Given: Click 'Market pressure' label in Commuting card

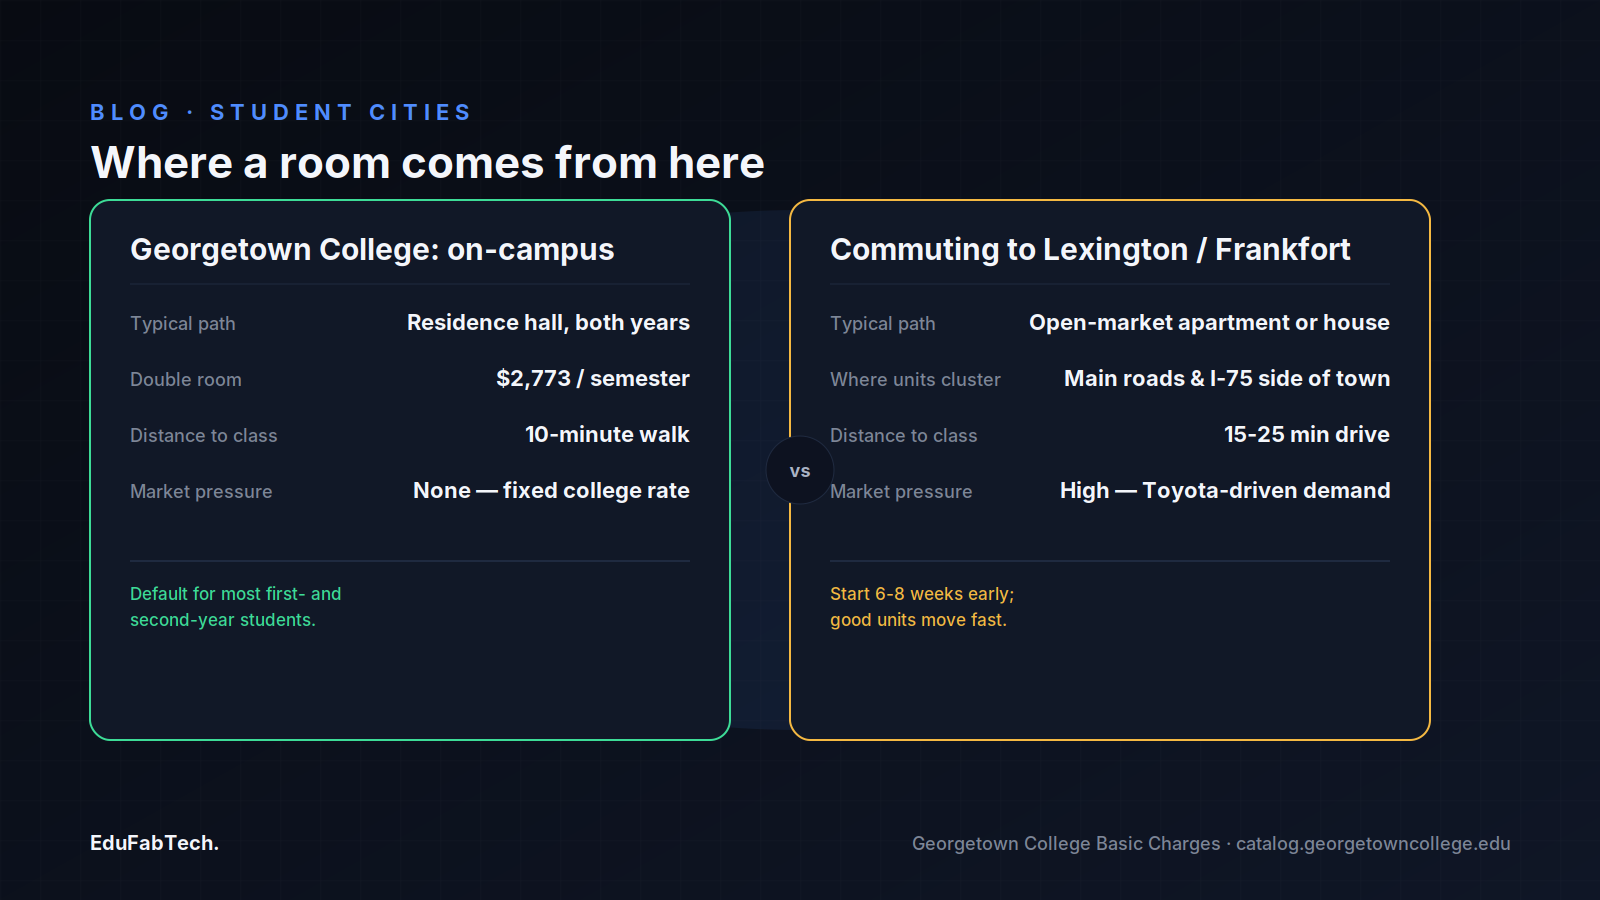Looking at the screenshot, I should point(903,491).
